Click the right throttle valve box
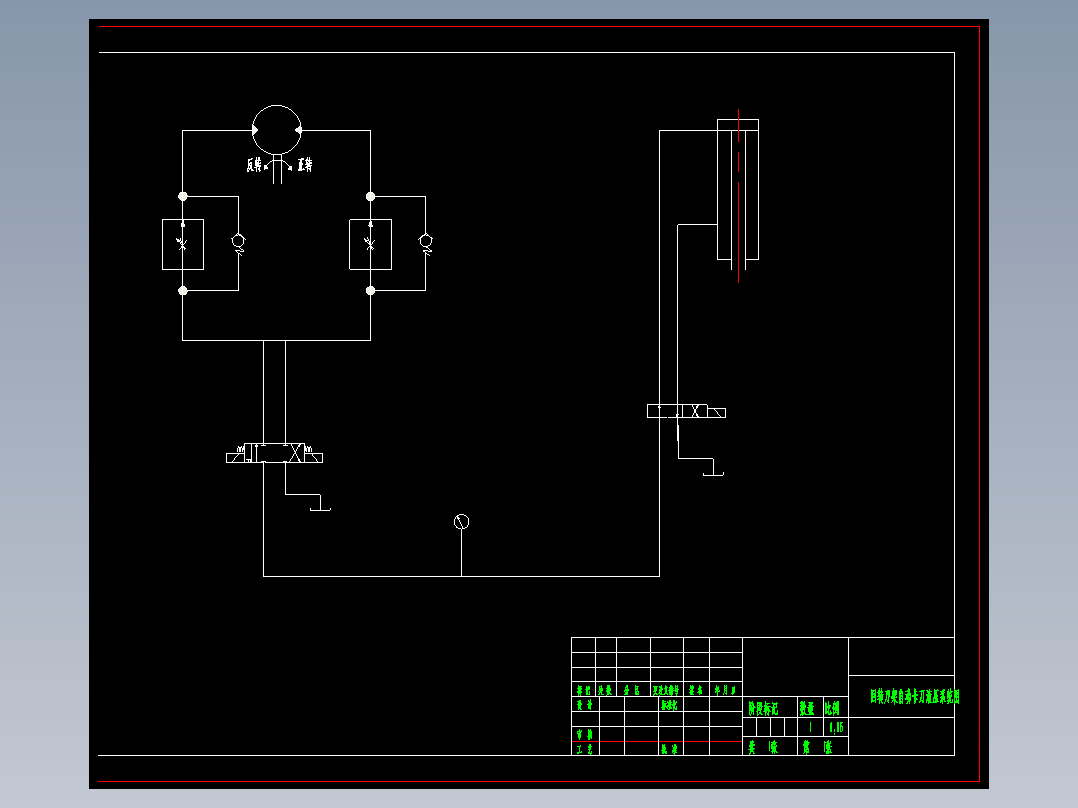Image resolution: width=1078 pixels, height=808 pixels. click(x=371, y=244)
